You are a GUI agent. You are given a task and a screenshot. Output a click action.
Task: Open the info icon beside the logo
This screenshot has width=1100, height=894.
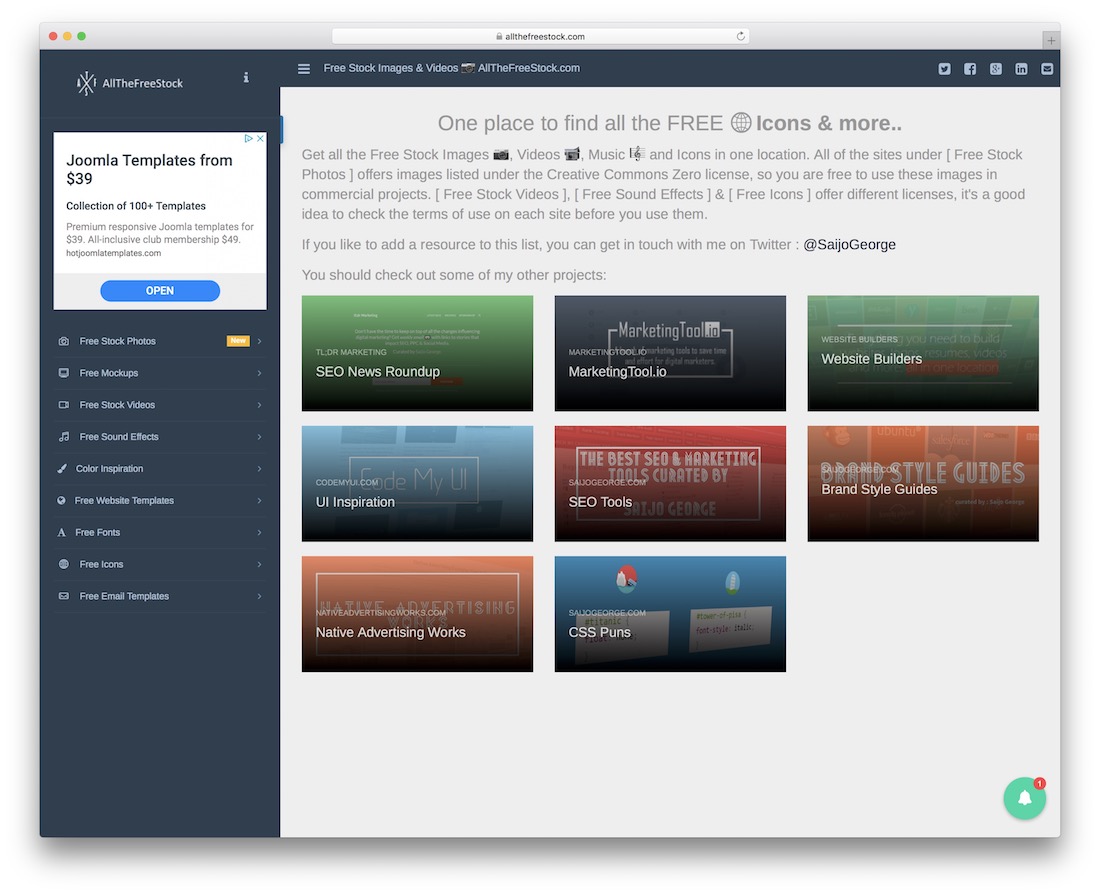(x=246, y=77)
